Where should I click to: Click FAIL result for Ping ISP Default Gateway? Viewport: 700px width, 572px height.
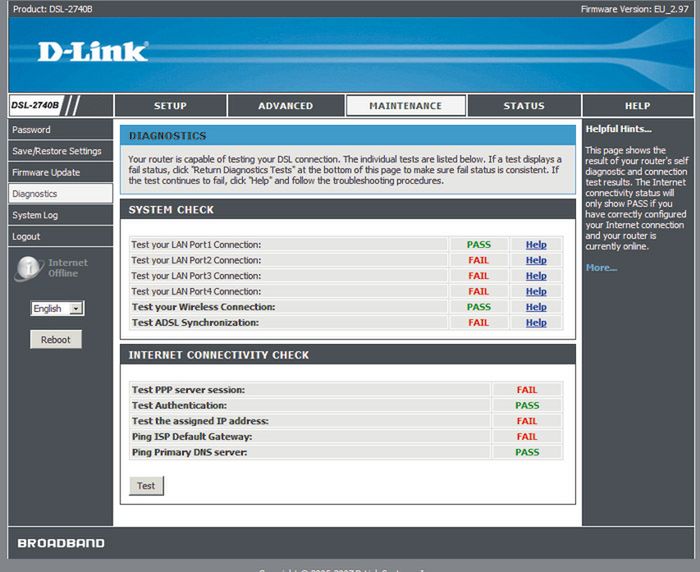pyautogui.click(x=527, y=437)
